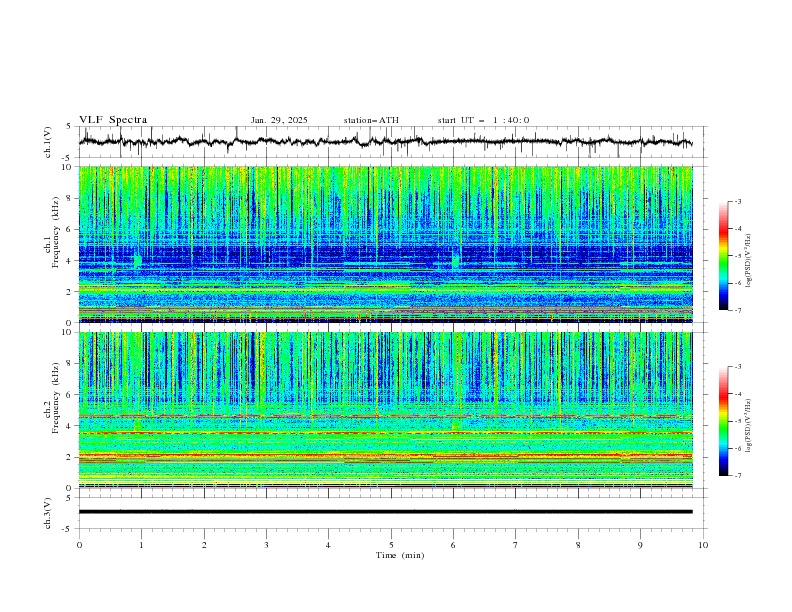Click the log(PSD) label beside ch.2 colorbar
792x612 pixels.
click(x=748, y=425)
